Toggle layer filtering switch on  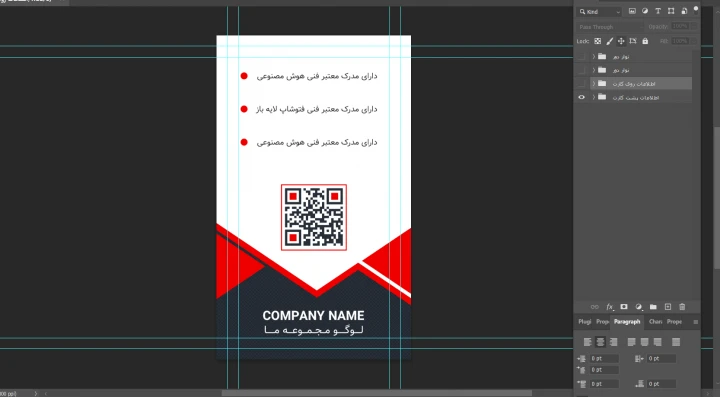pyautogui.click(x=696, y=9)
